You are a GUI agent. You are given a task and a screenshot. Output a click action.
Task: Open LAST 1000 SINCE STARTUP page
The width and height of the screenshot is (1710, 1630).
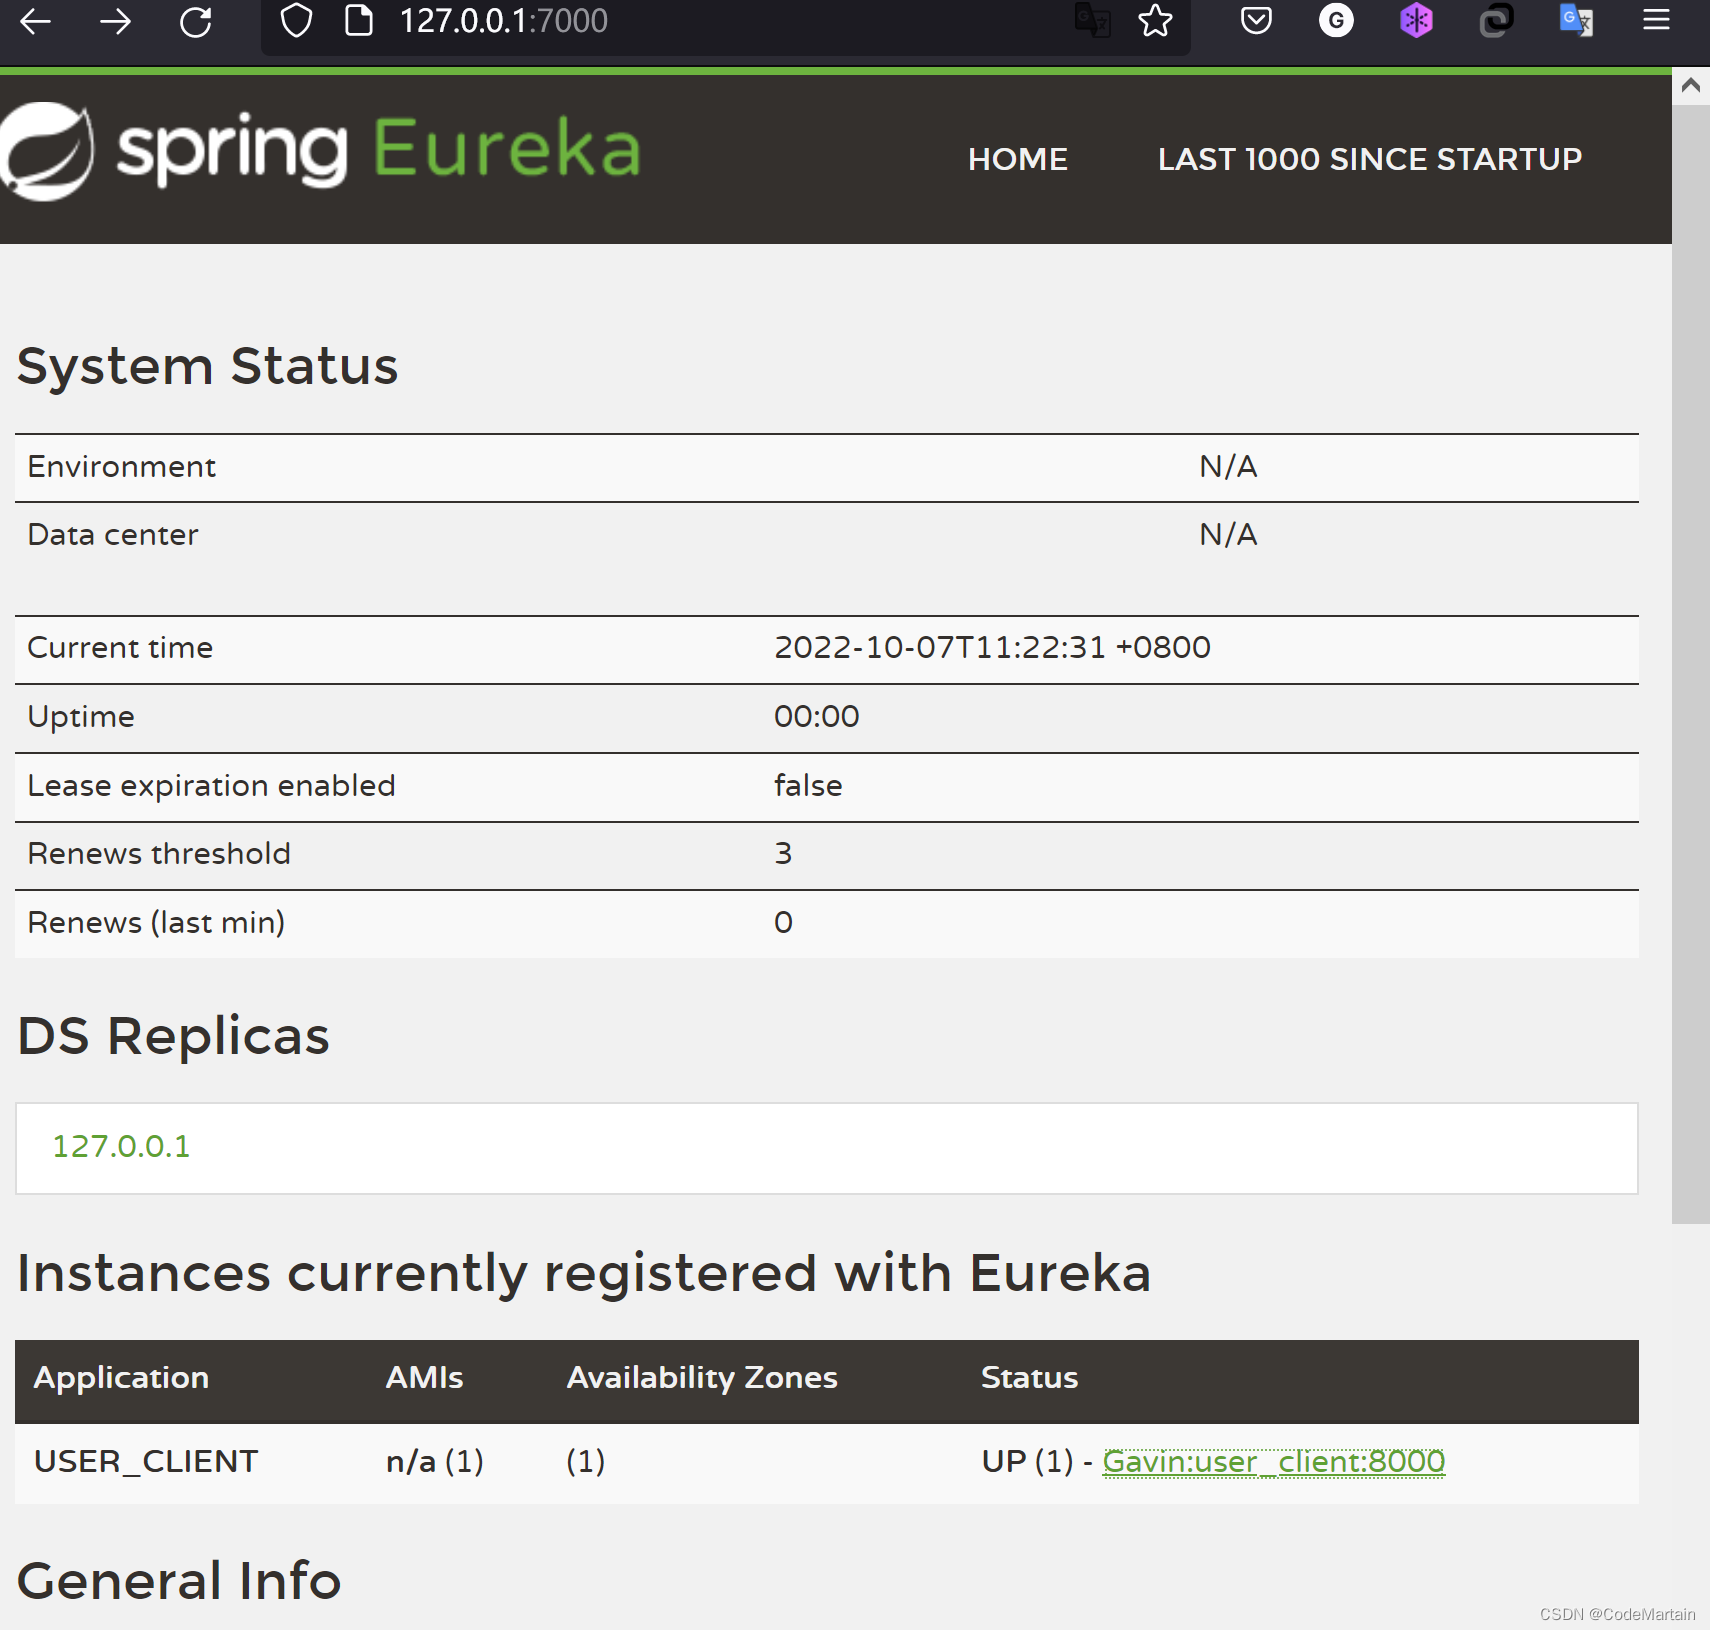pos(1370,159)
